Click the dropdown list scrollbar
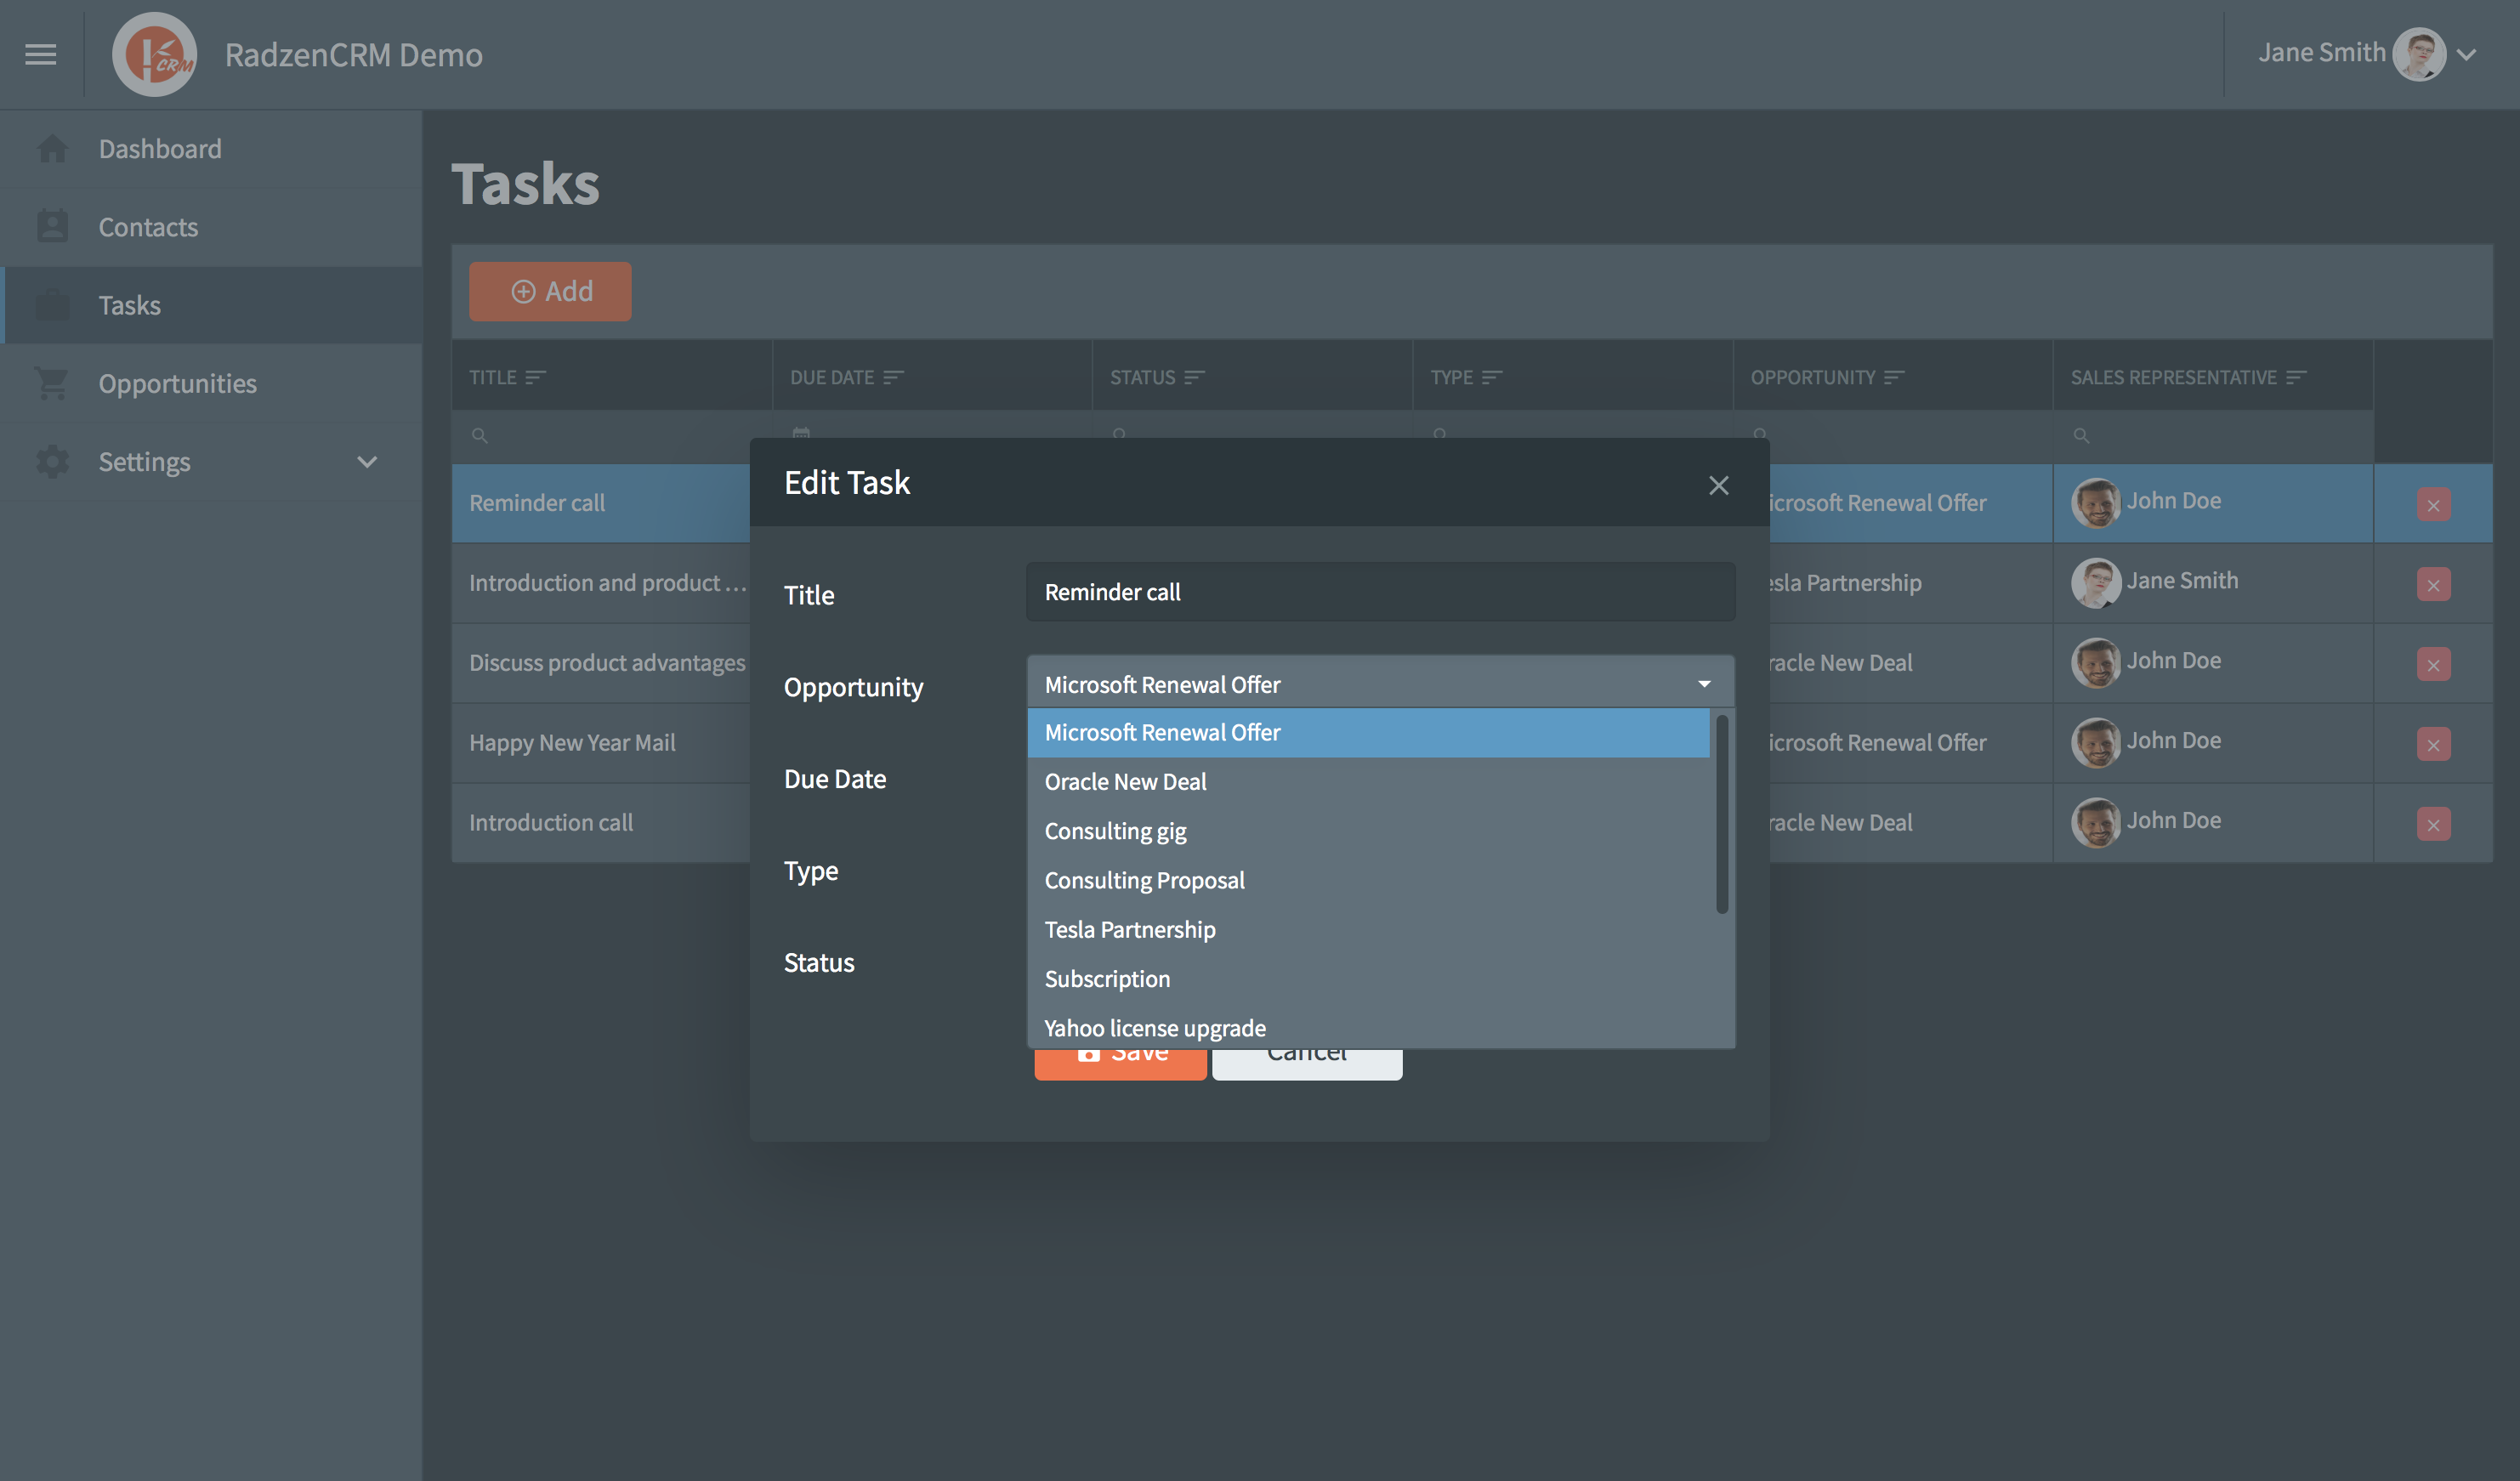Image resolution: width=2520 pixels, height=1481 pixels. (x=1722, y=813)
